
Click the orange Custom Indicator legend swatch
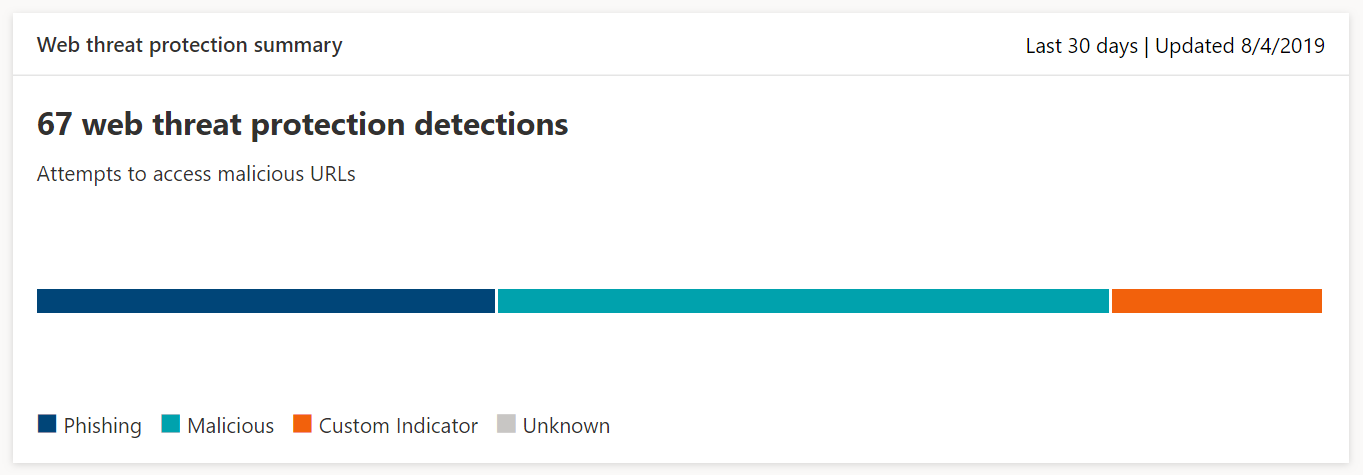(302, 424)
